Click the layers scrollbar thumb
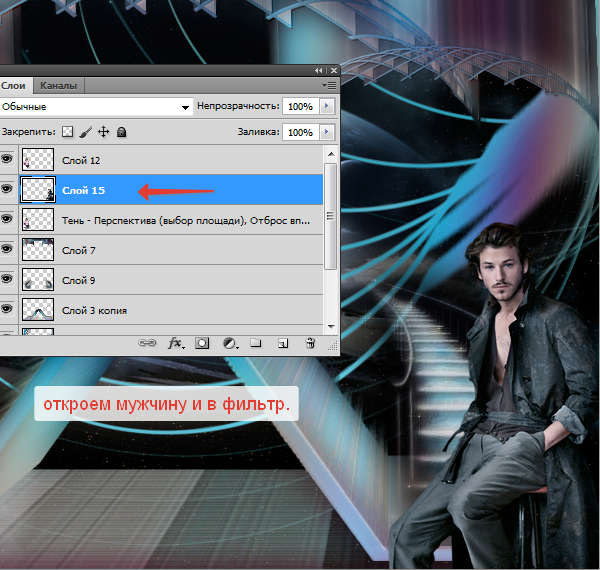 point(331,216)
